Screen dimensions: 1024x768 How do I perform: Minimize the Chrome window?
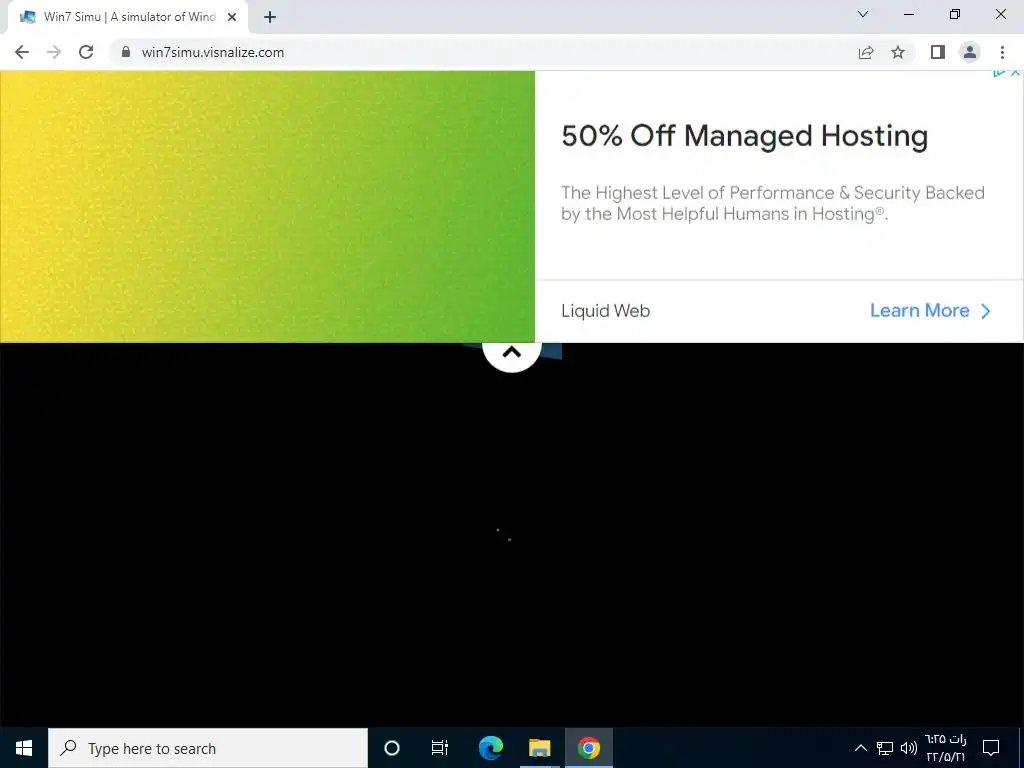[908, 14]
